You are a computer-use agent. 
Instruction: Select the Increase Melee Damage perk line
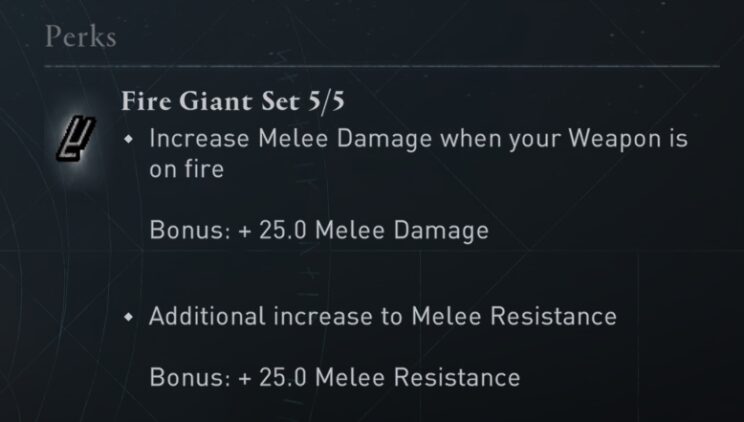[418, 139]
